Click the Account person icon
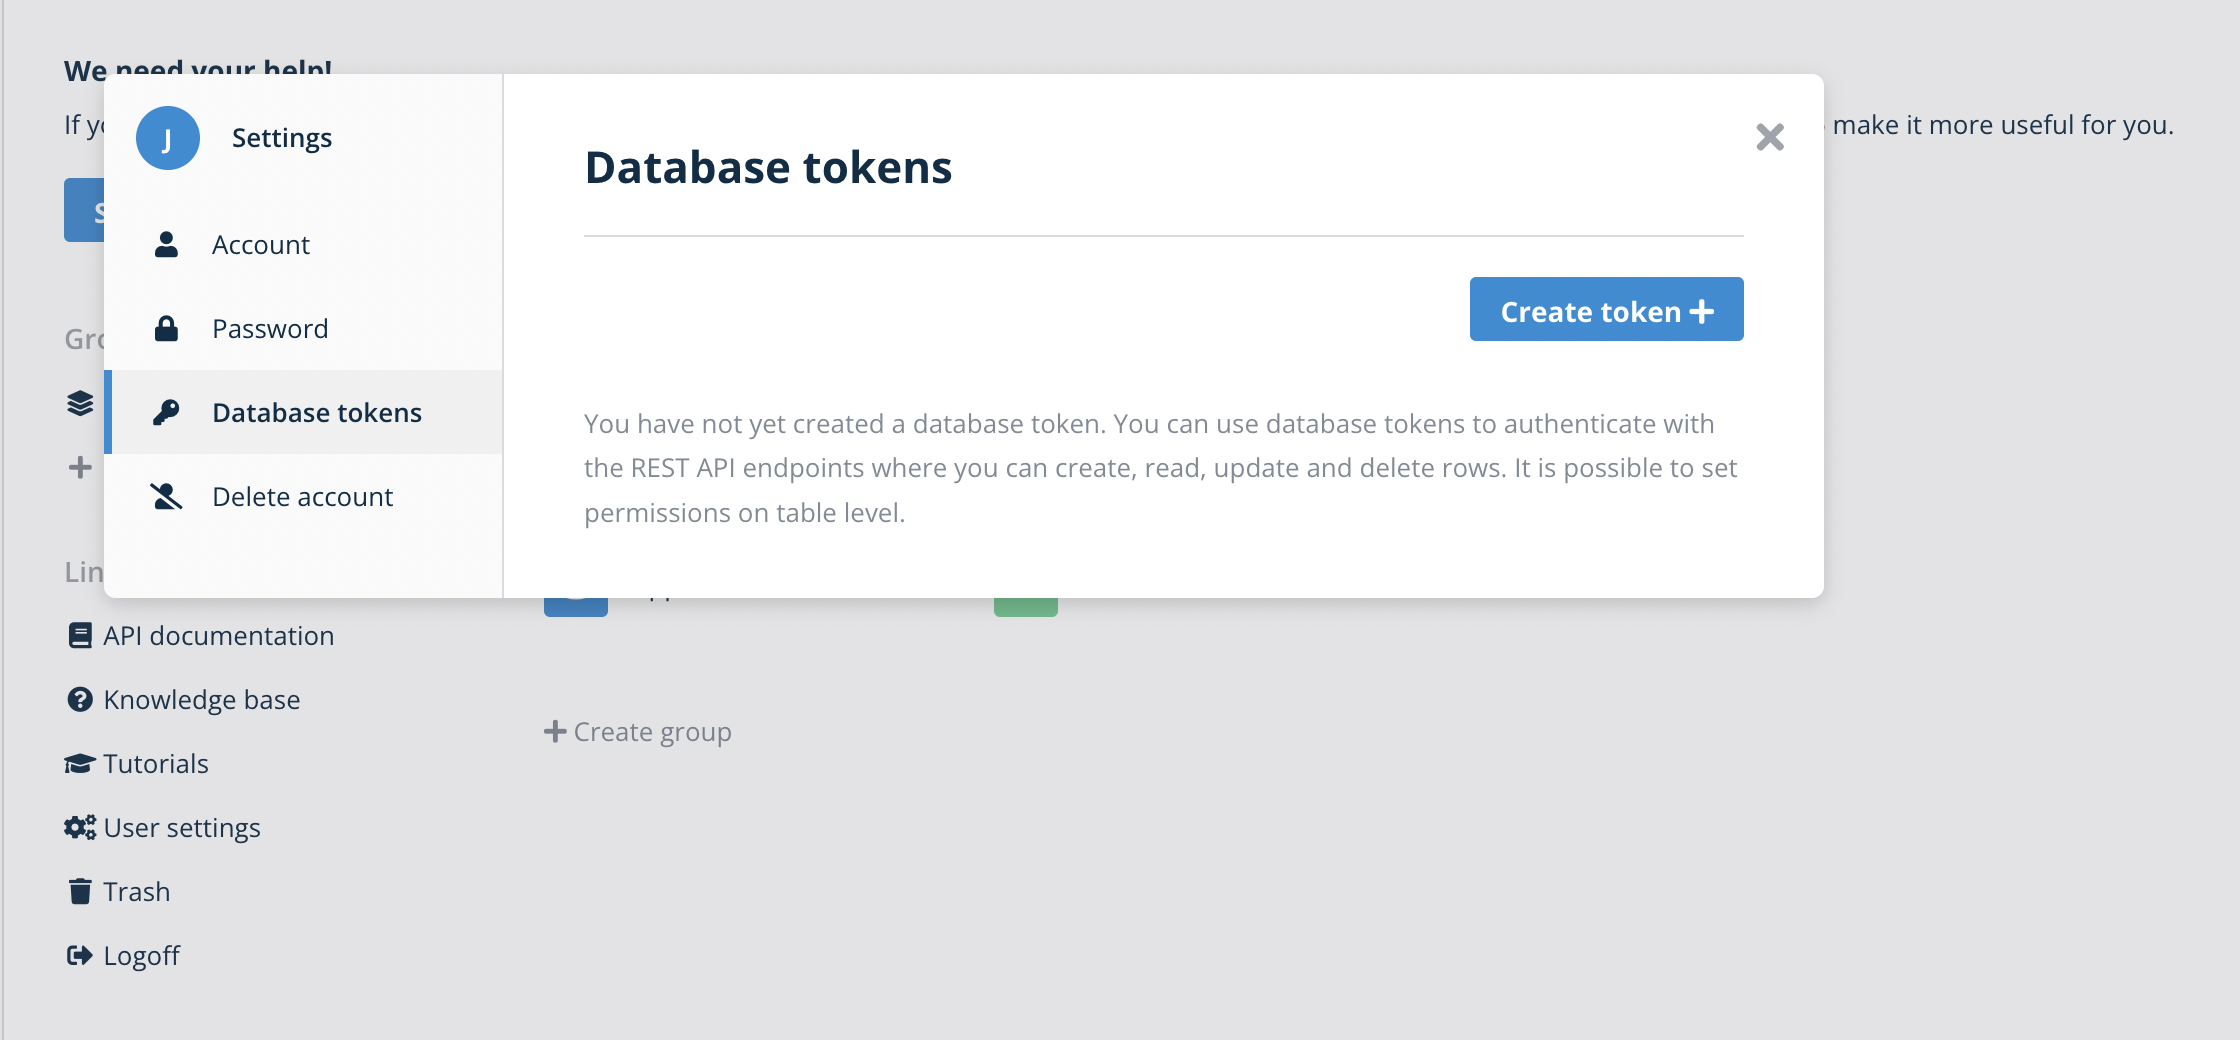The width and height of the screenshot is (2240, 1040). point(166,245)
